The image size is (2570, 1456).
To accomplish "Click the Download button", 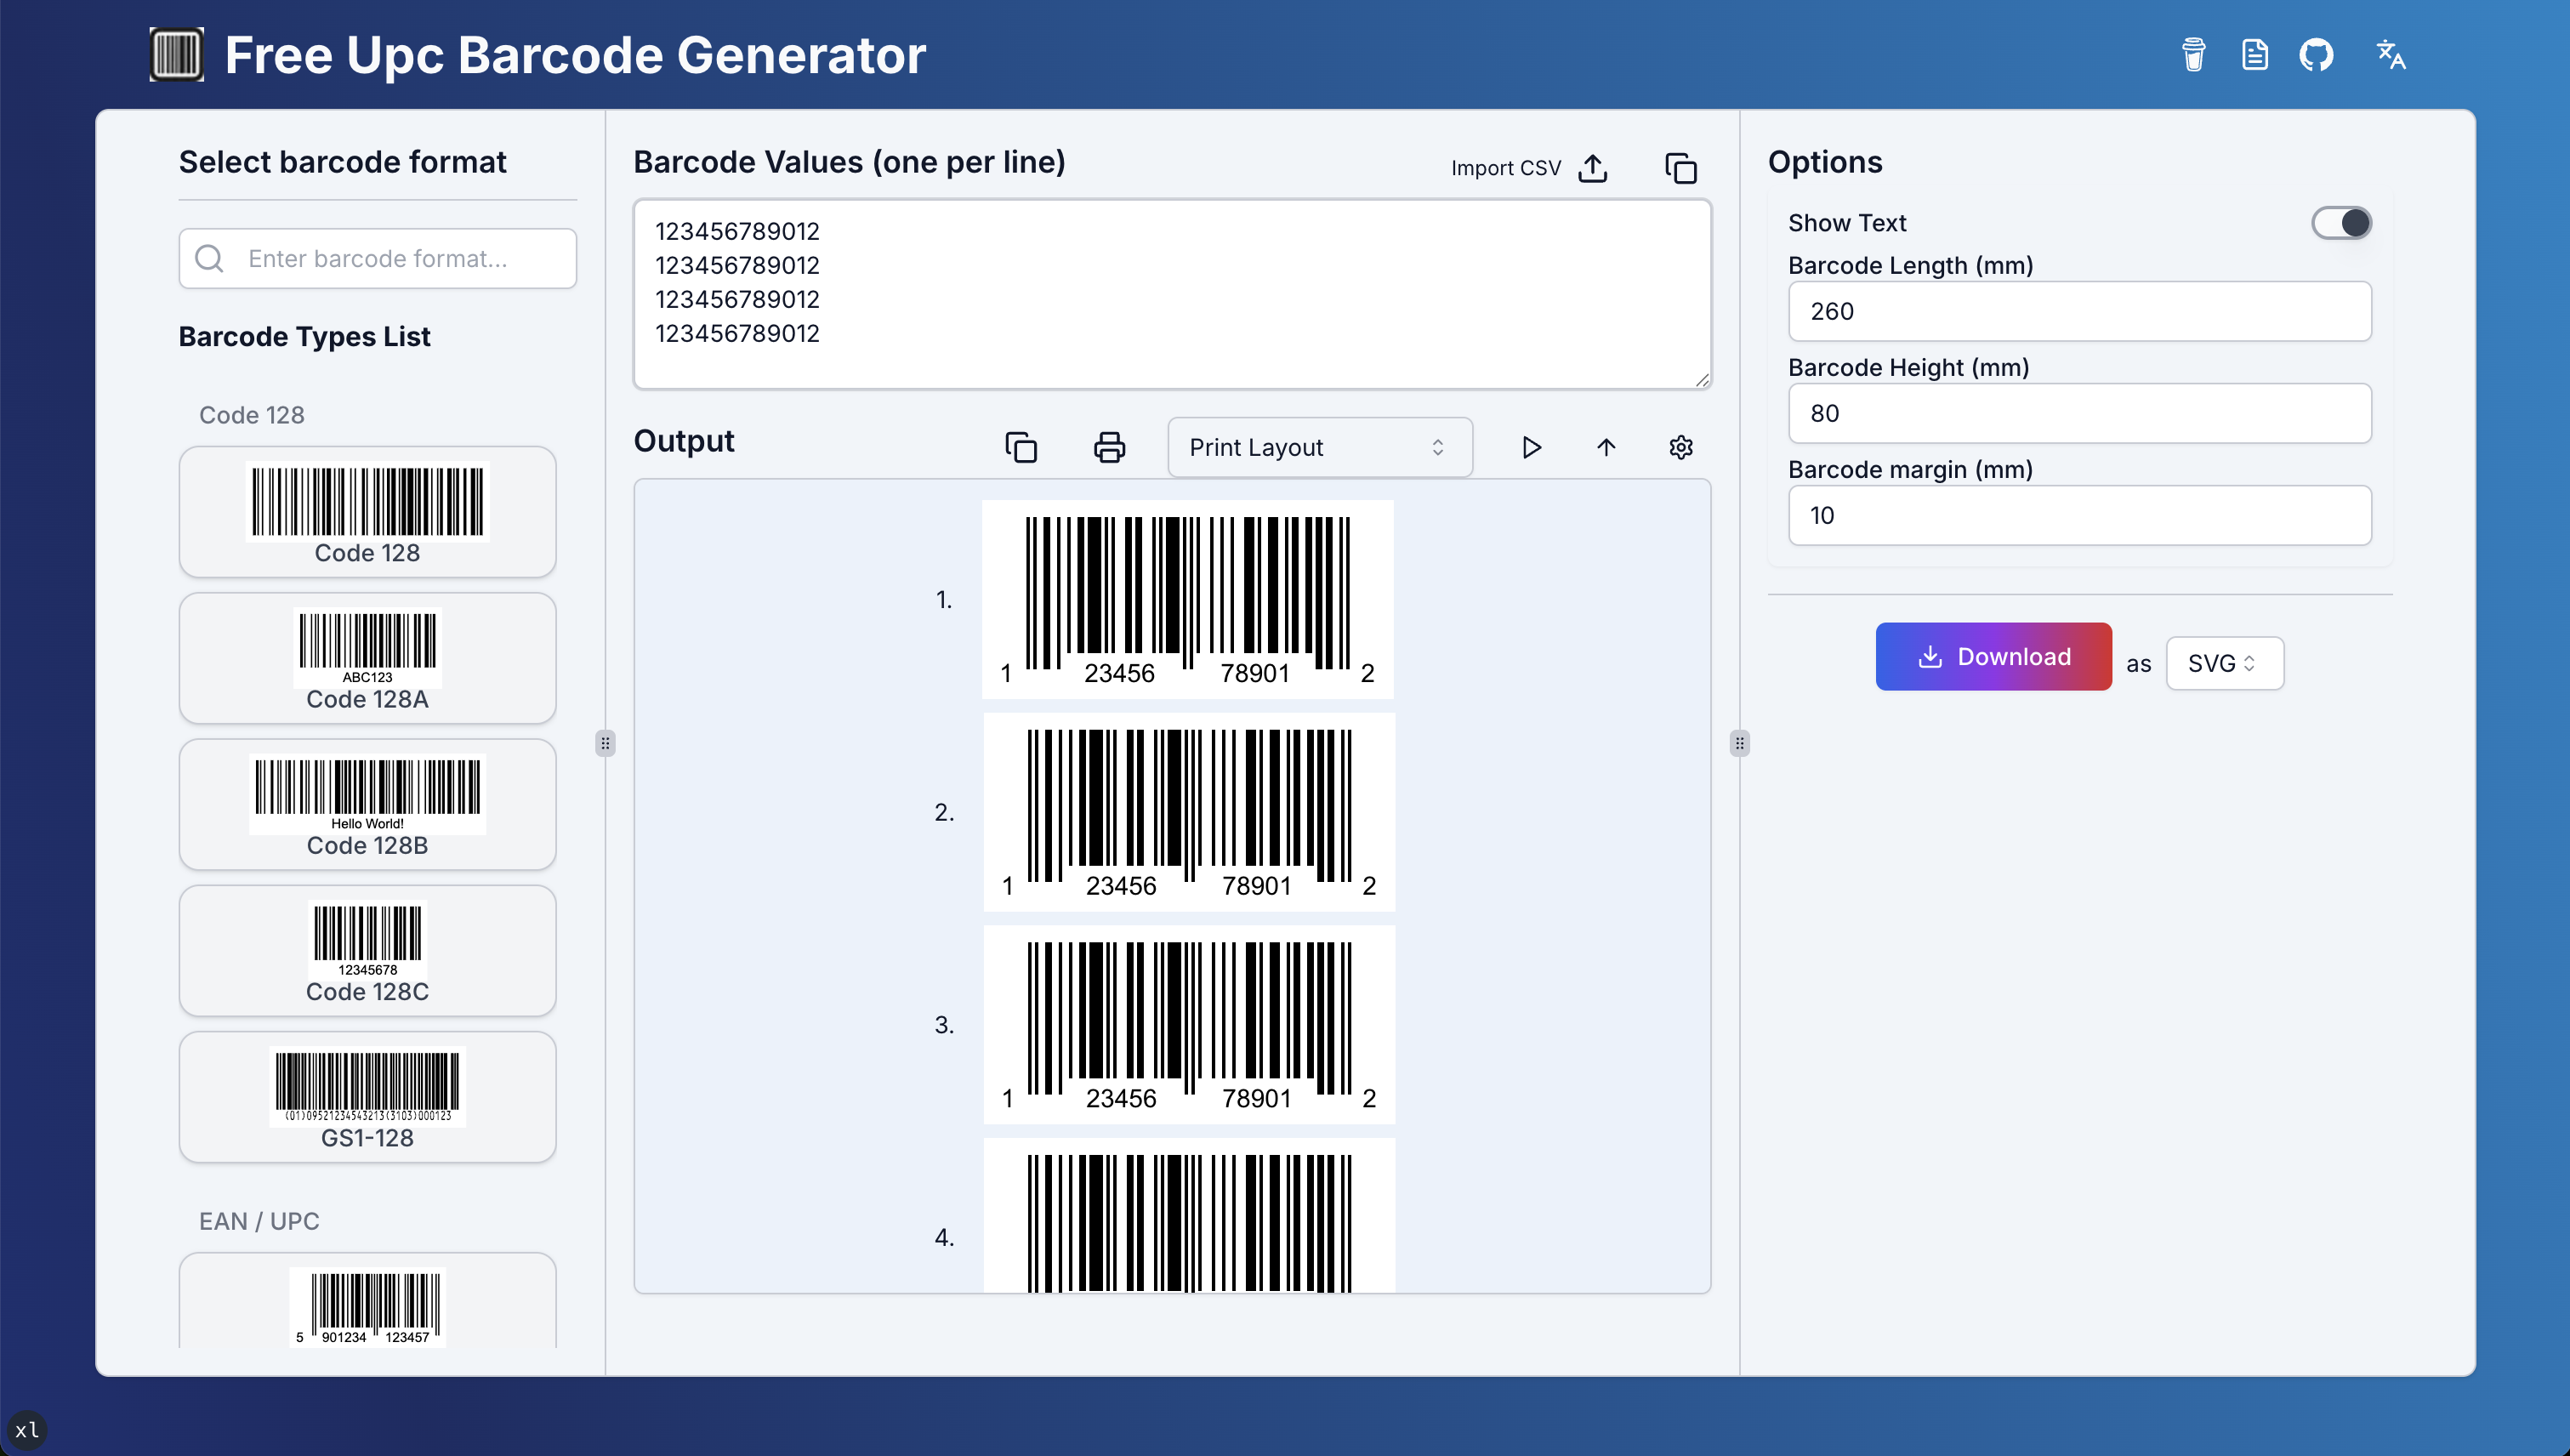I will [1993, 657].
